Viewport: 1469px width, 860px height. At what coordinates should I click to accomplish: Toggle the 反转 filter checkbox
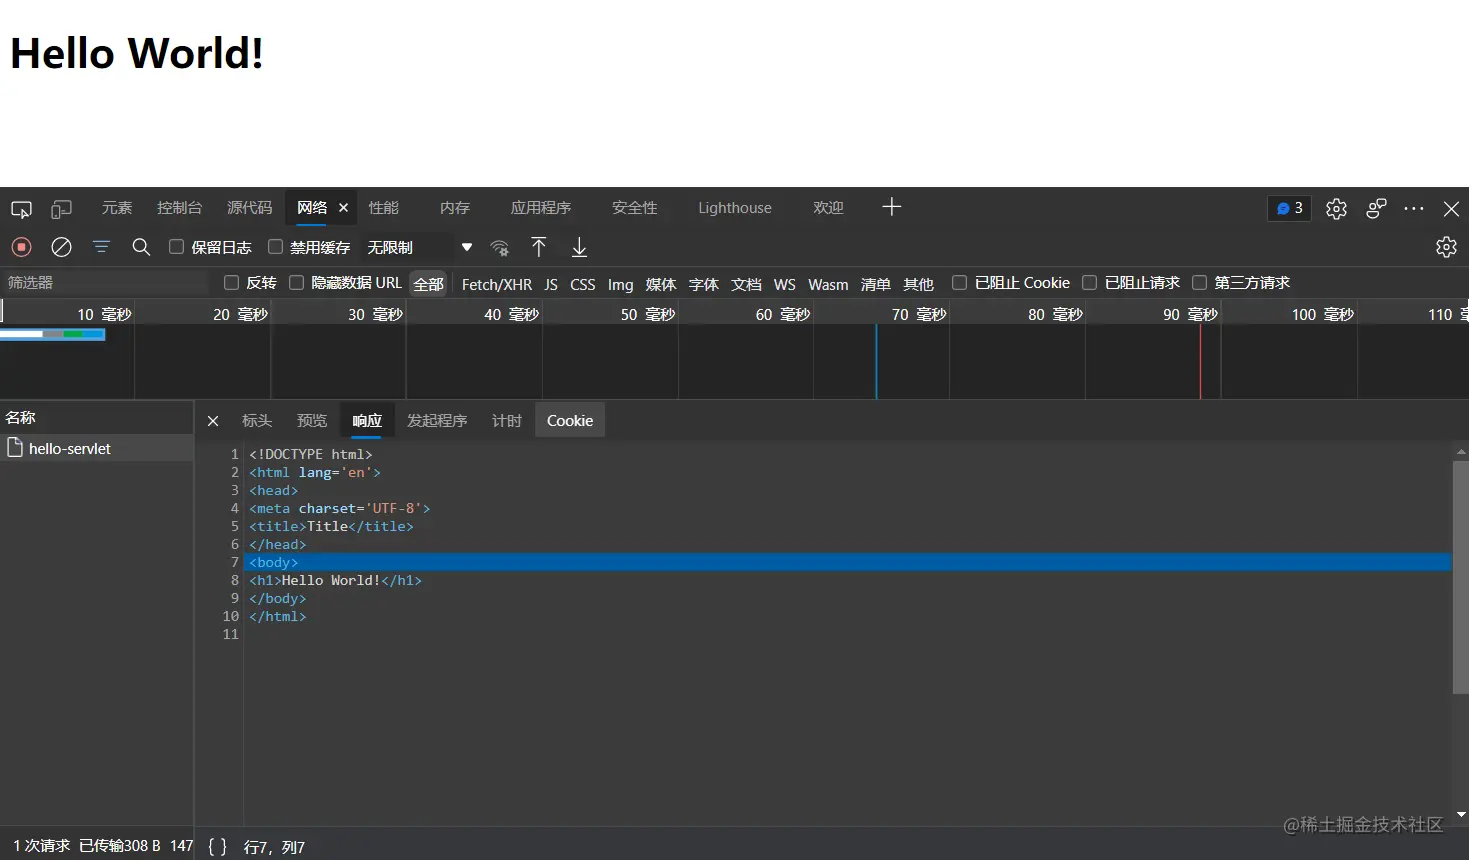pyautogui.click(x=231, y=283)
